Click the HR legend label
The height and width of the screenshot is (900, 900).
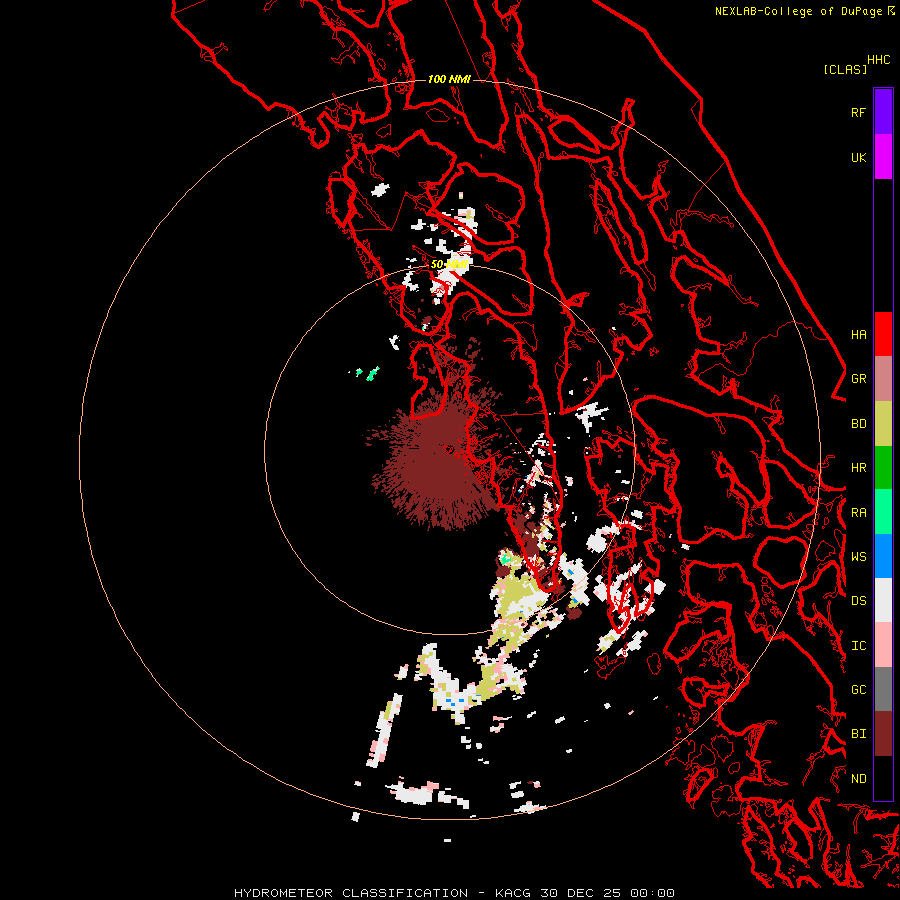point(858,468)
